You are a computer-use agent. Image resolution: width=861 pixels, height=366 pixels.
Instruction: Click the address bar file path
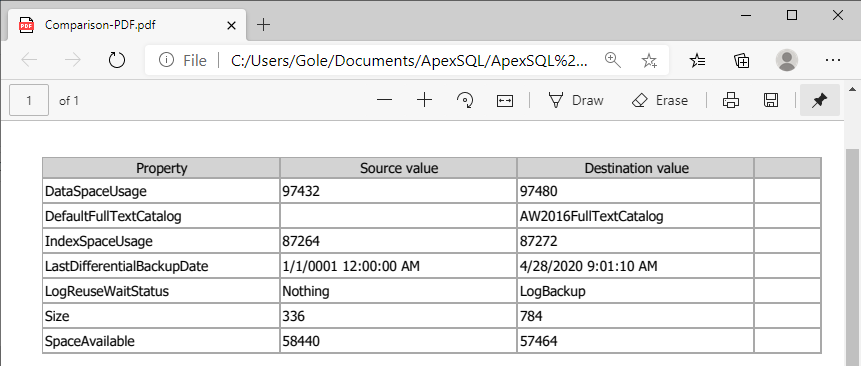pyautogui.click(x=409, y=60)
